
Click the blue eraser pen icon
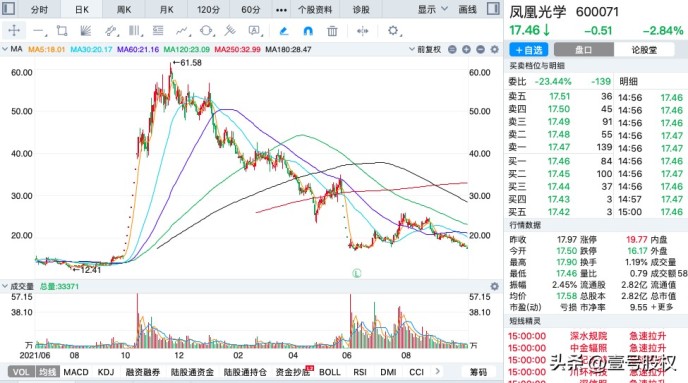point(283,31)
